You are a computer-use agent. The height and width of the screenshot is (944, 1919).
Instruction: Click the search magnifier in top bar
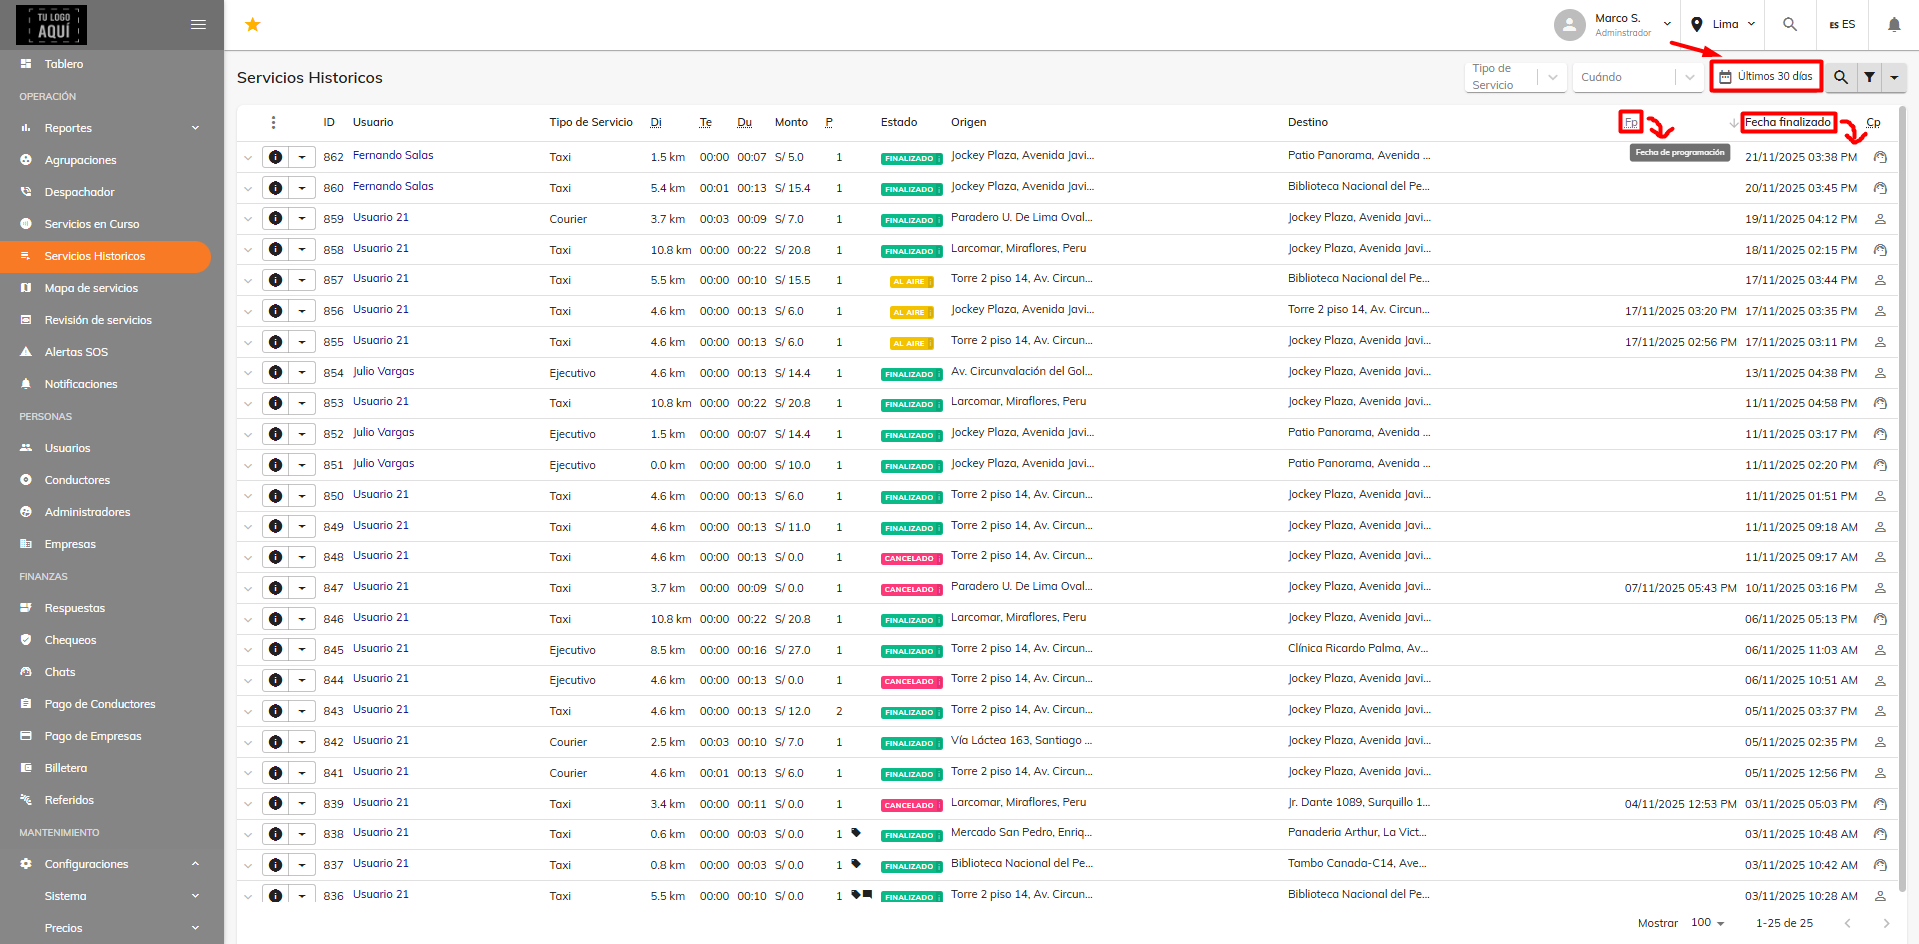(1790, 24)
